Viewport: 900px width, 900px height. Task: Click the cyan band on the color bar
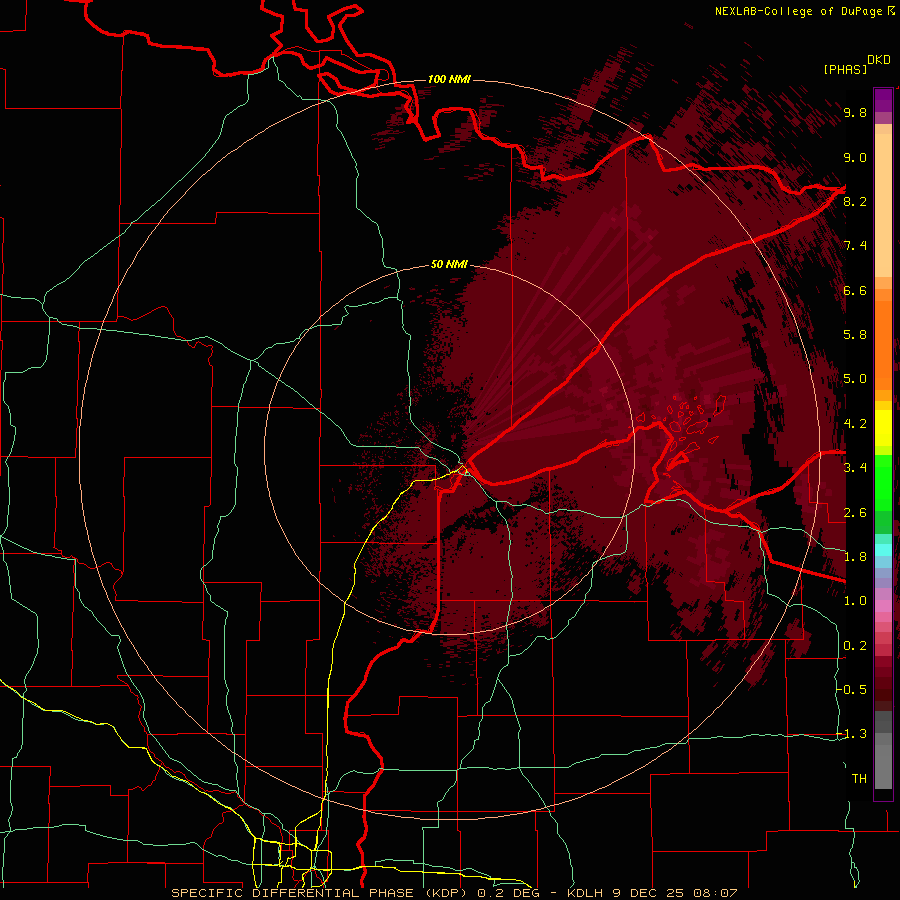tap(883, 550)
